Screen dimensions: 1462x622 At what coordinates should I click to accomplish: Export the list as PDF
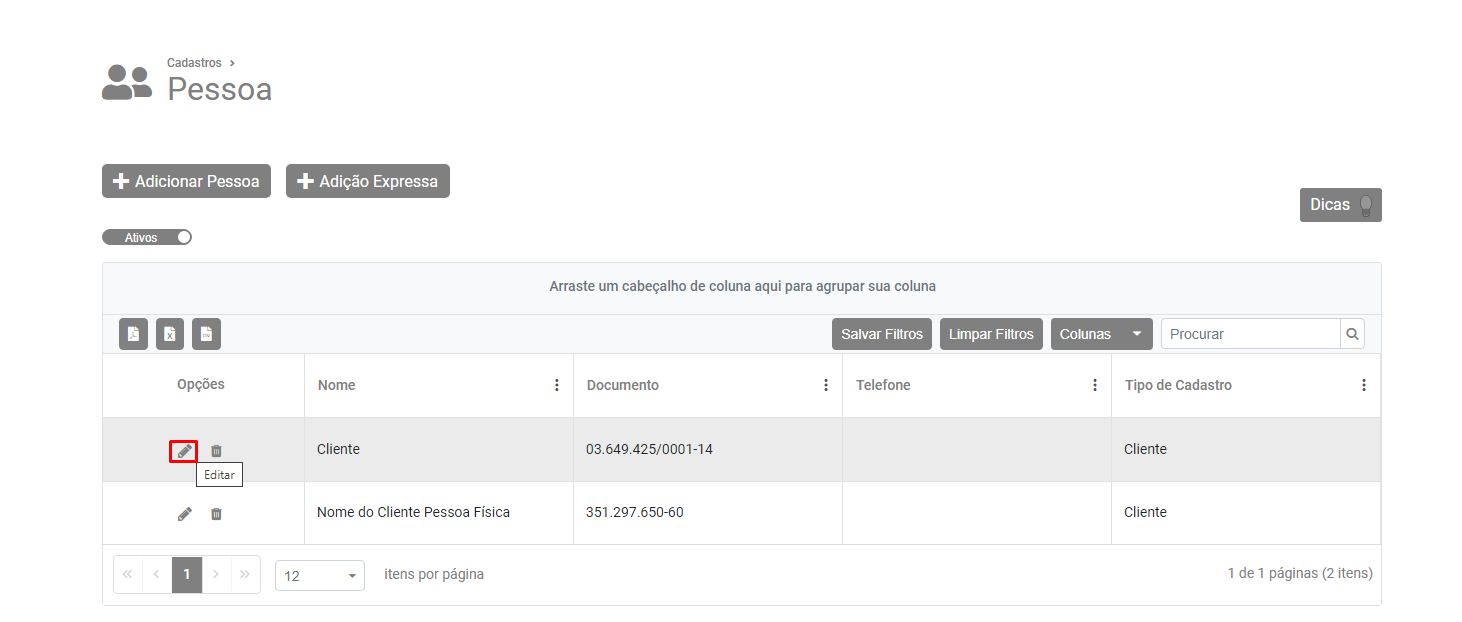pos(133,334)
